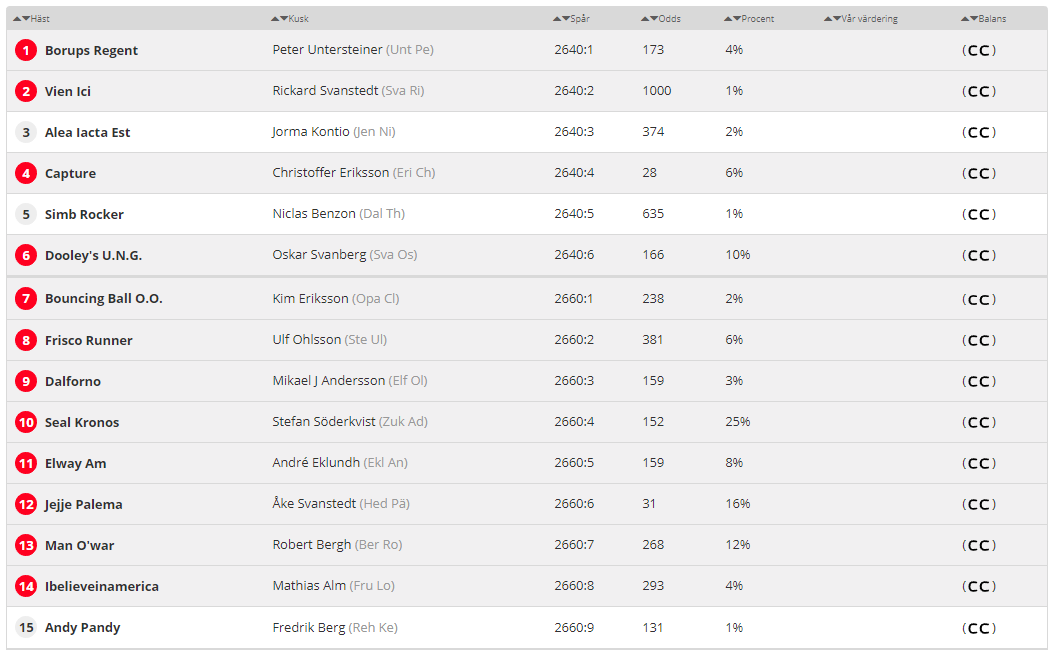Viewport: 1057px width, 659px height.
Task: Sort by Balans column header
Action: tap(984, 19)
